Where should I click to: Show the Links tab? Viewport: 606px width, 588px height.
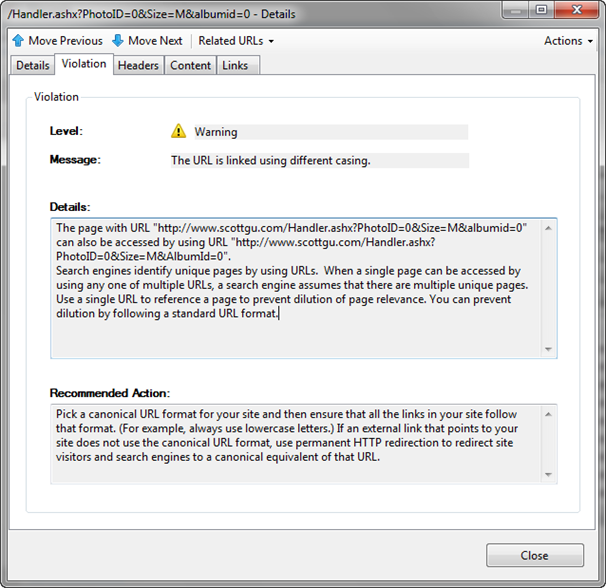coord(235,65)
